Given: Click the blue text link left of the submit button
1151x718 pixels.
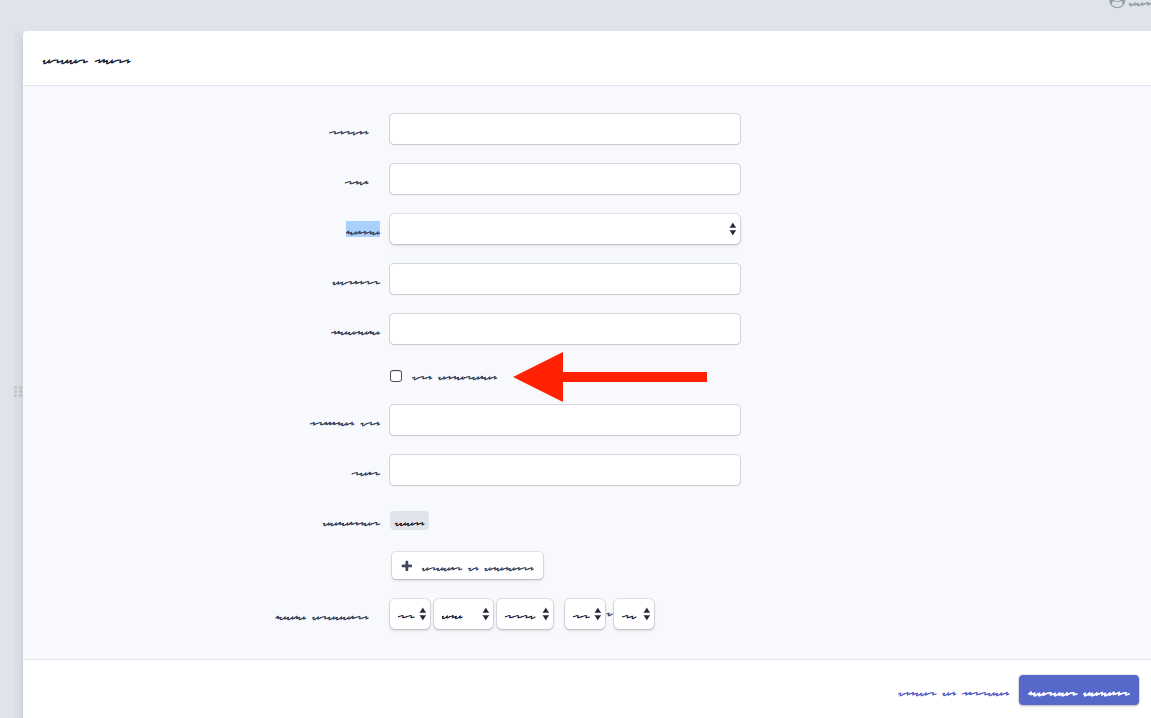Looking at the screenshot, I should coord(953,690).
